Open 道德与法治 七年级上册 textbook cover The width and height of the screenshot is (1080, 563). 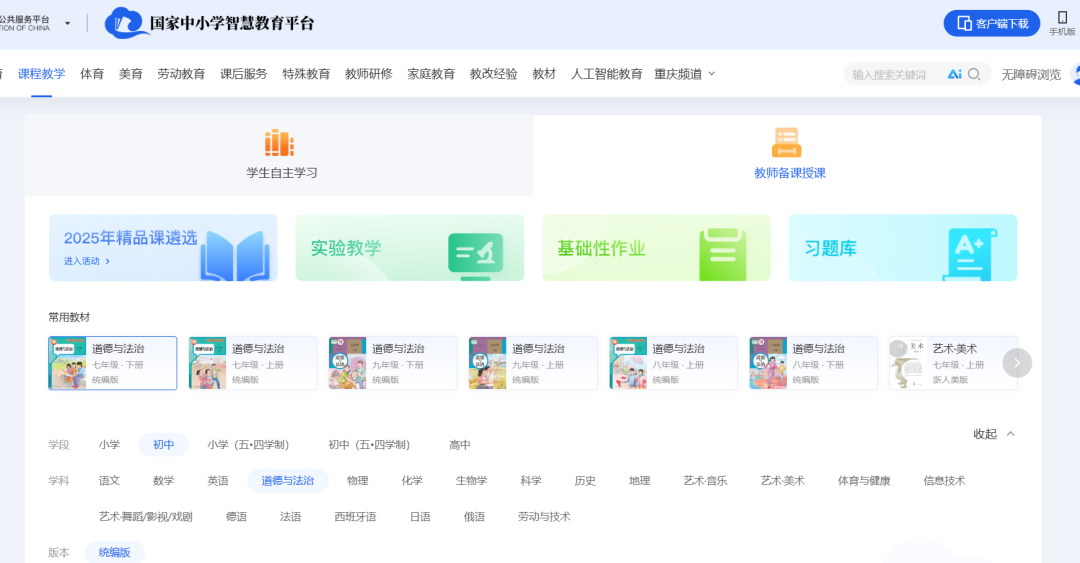click(207, 363)
